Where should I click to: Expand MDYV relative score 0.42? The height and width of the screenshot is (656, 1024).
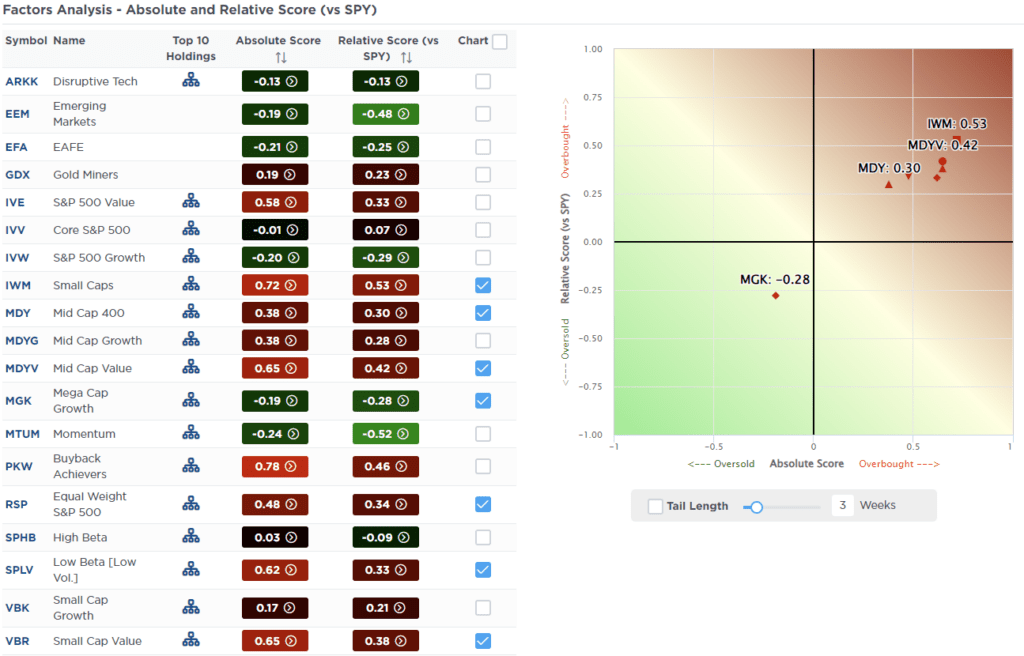click(385, 369)
